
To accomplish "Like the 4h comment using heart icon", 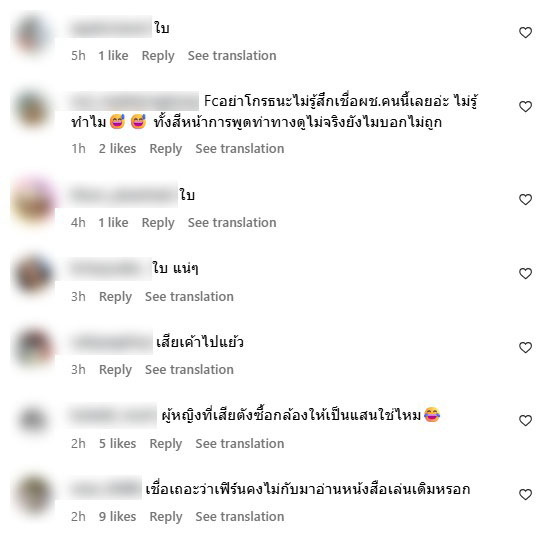I will 525,199.
